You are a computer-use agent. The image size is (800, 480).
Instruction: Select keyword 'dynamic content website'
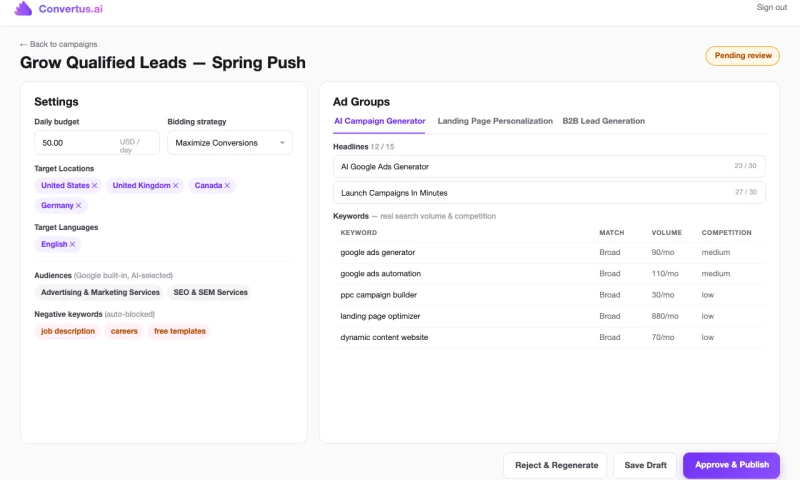[384, 338]
